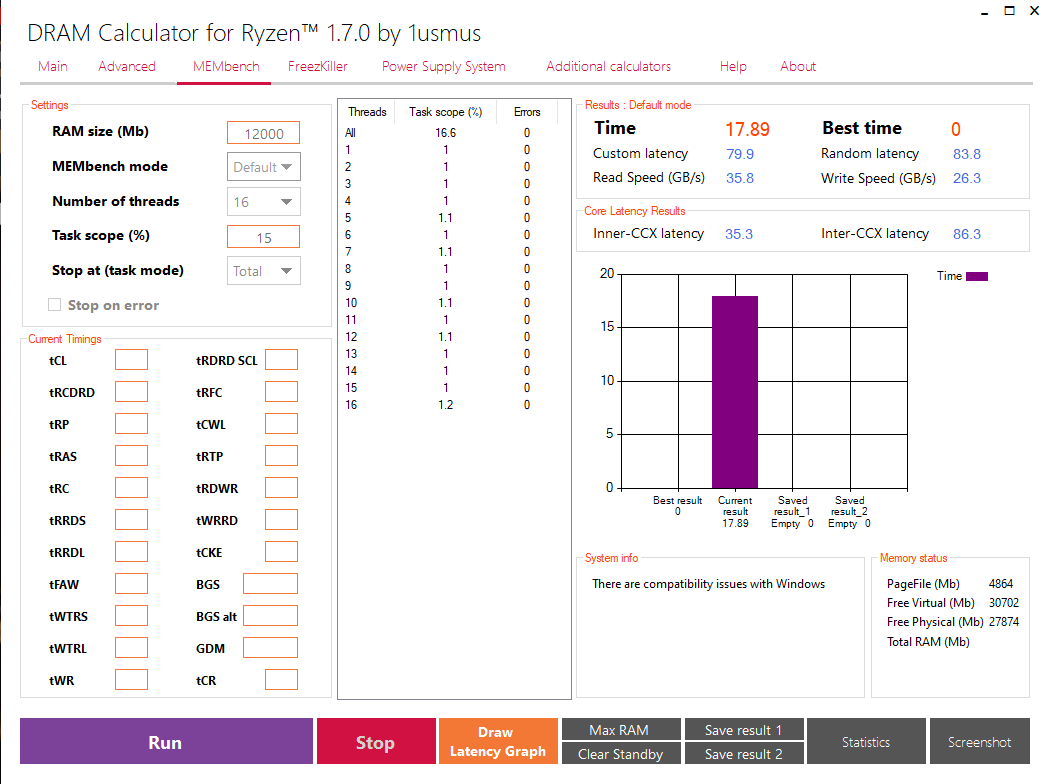Click the tCL timing field

coord(131,360)
